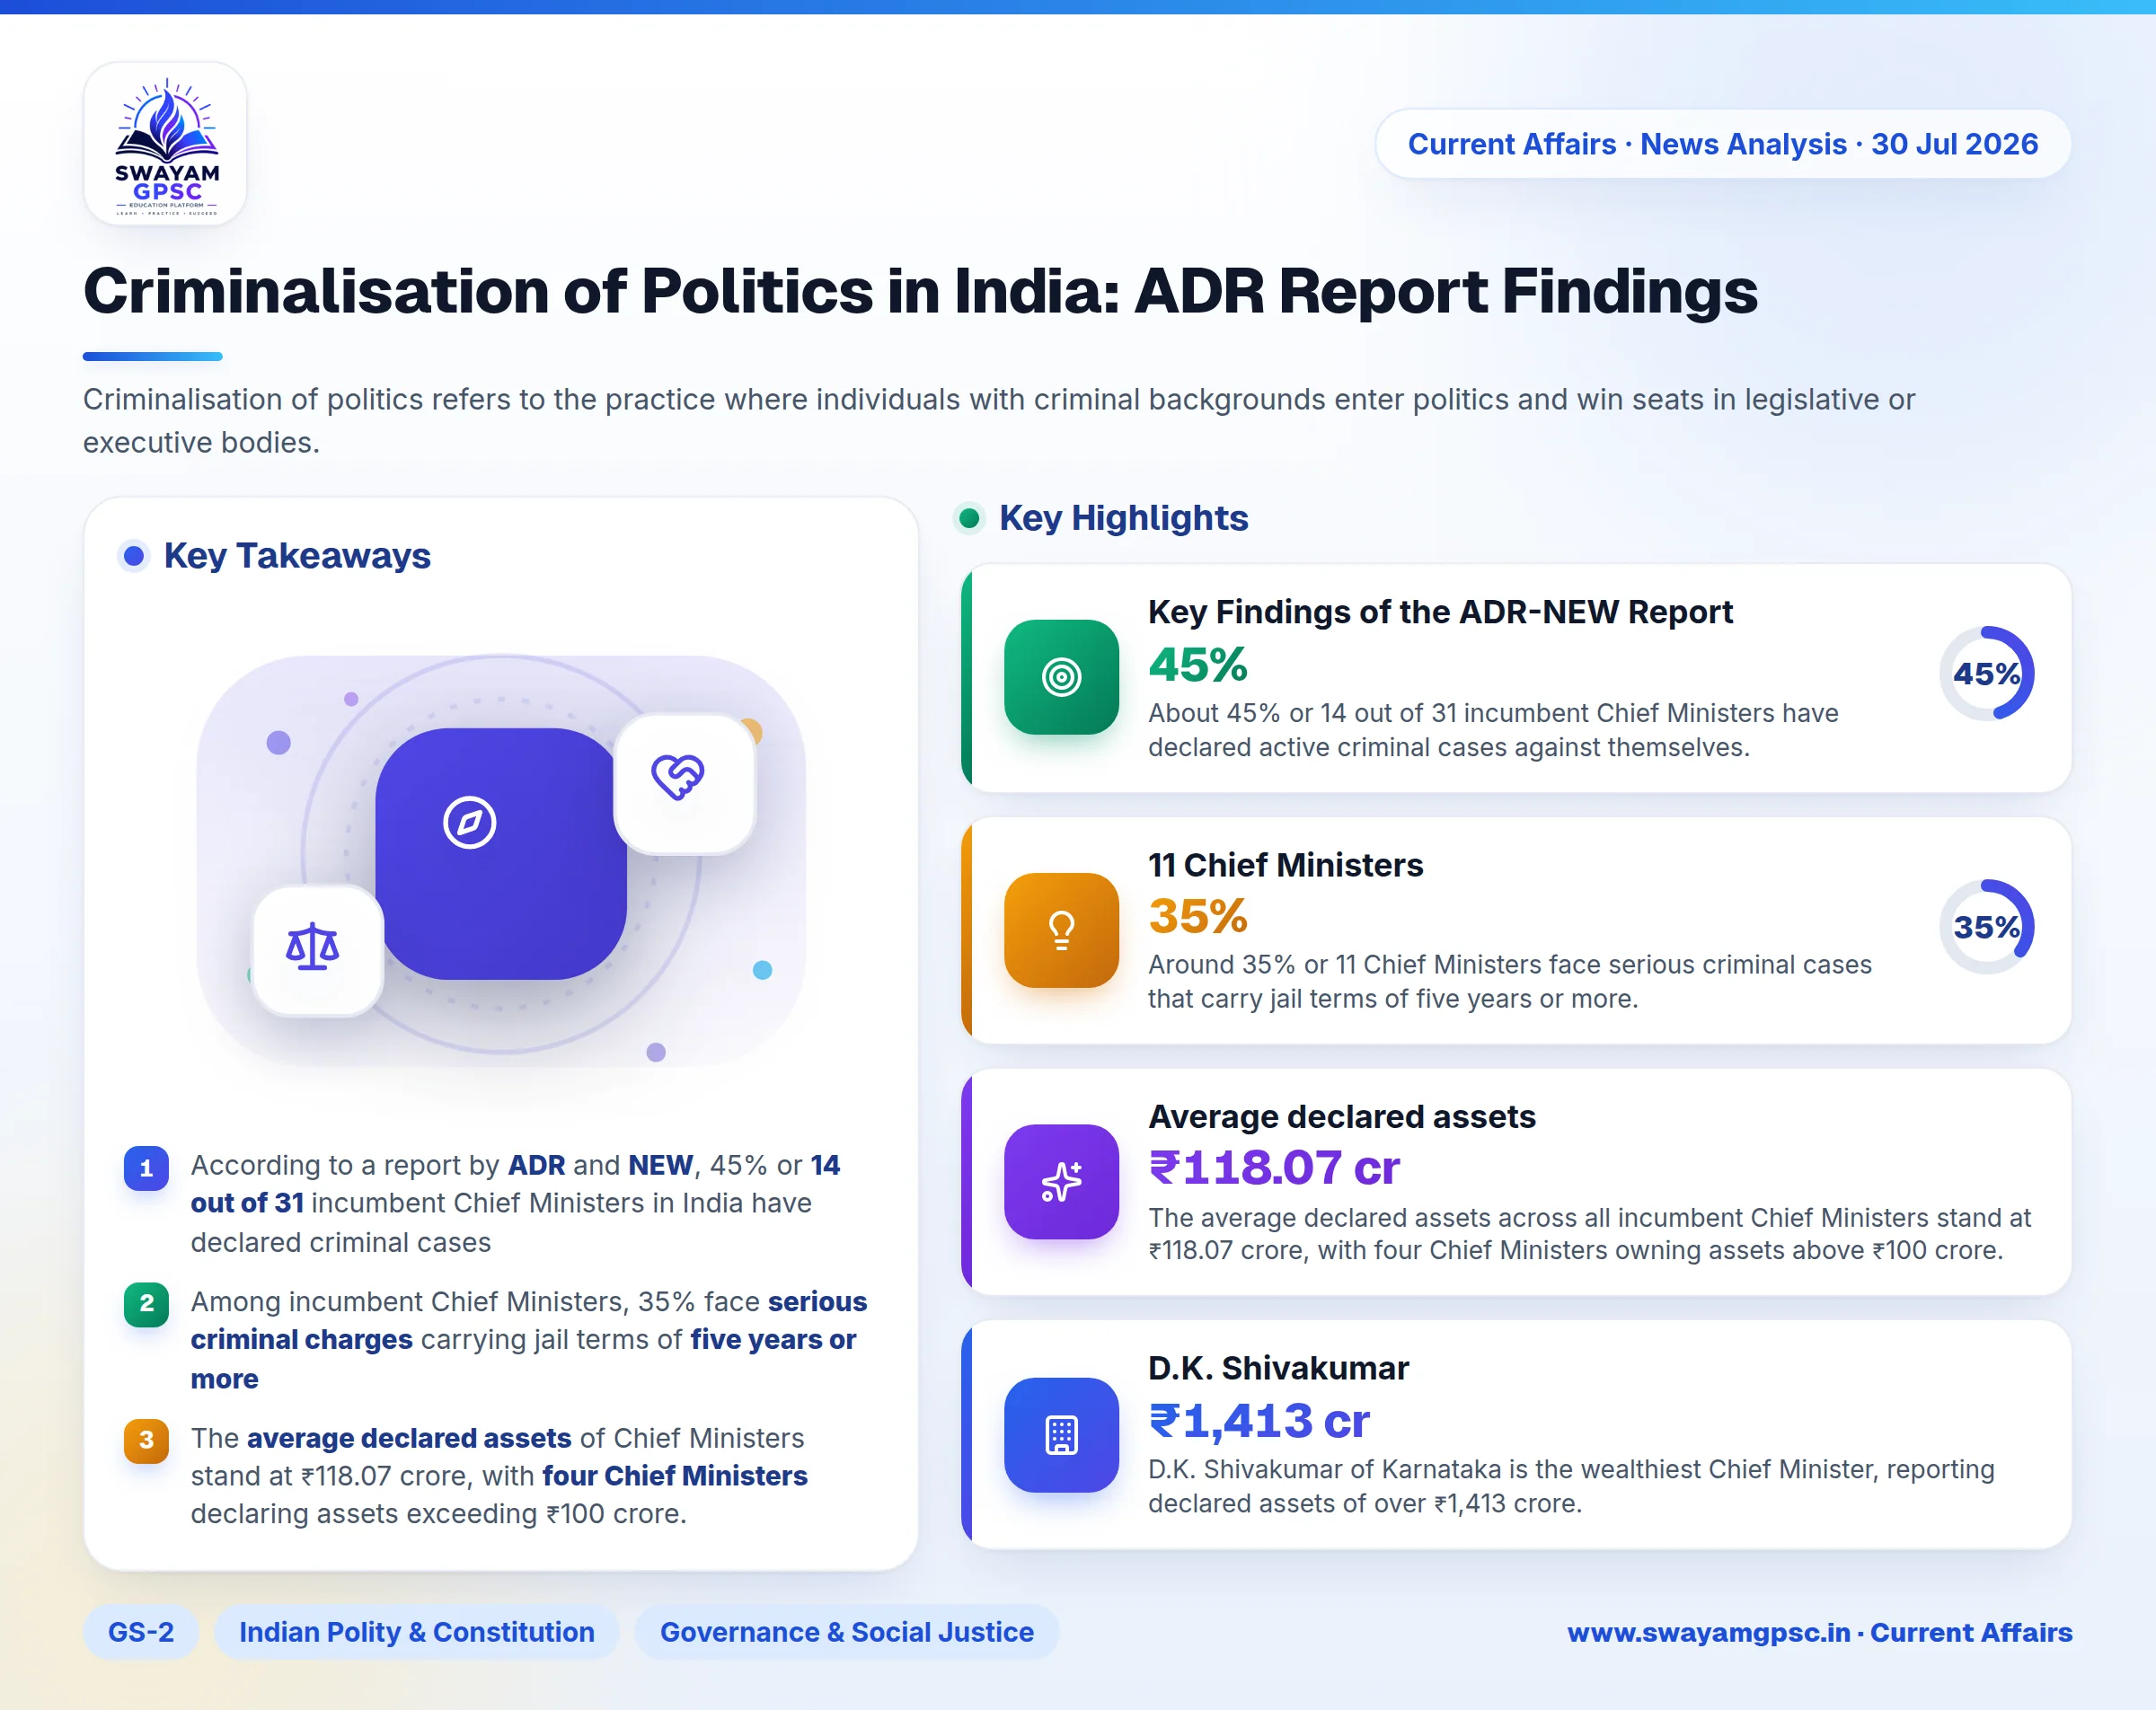This screenshot has height=1710, width=2156.
Task: Click the ₹1,413 cr figure
Action: tap(1259, 1421)
